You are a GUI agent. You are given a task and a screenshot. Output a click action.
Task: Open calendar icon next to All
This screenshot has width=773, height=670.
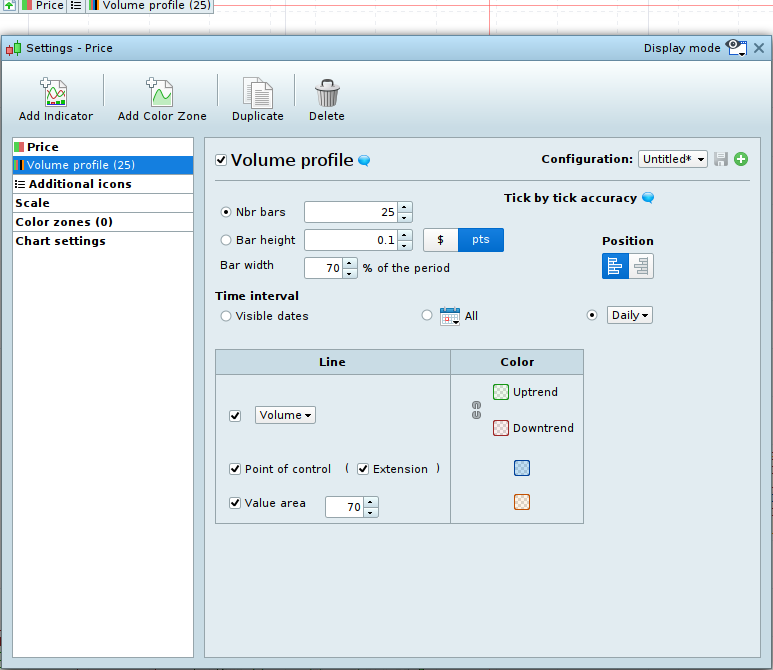pos(450,316)
